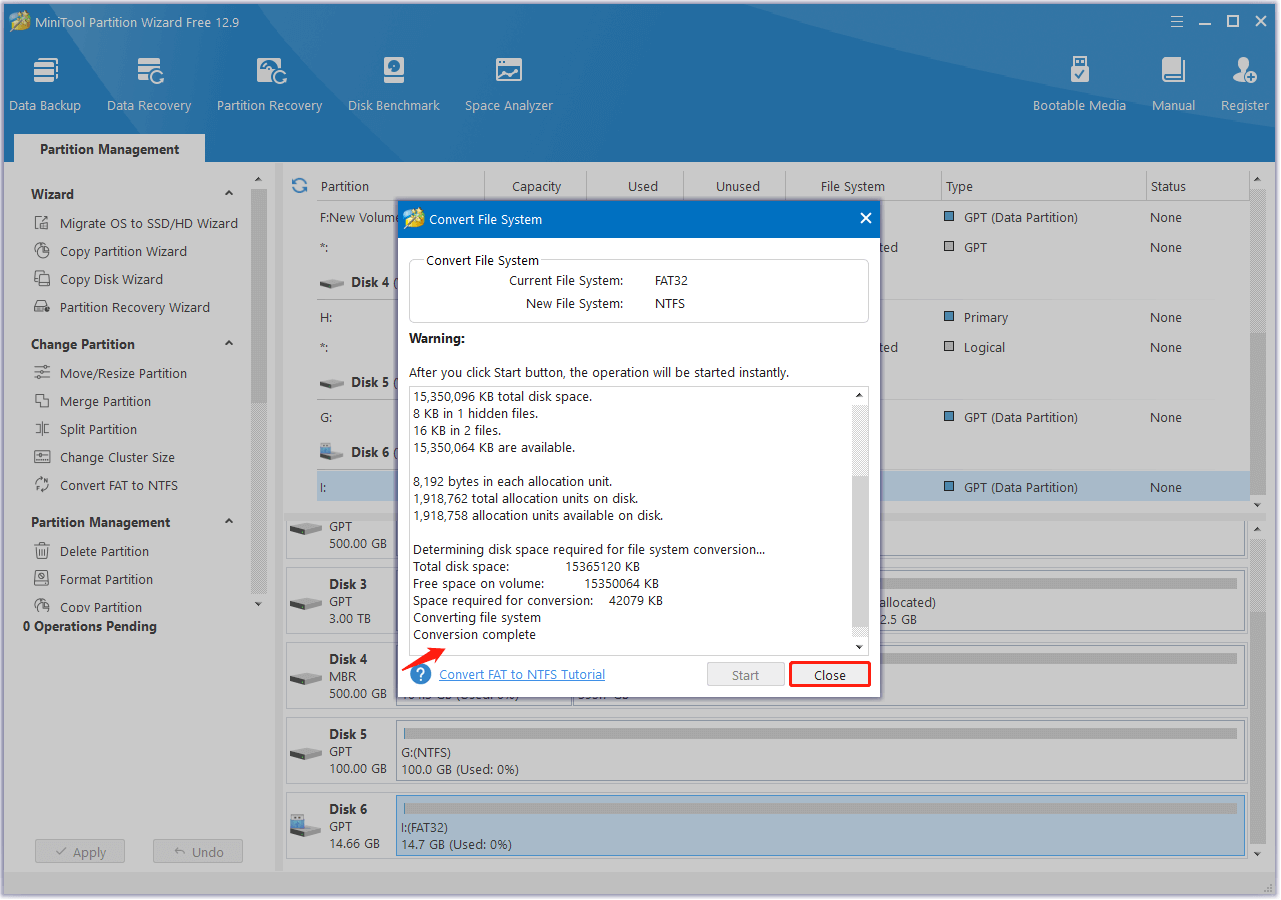Start the Disk Benchmark tool
Screen dimensions: 1281x900
tap(394, 85)
